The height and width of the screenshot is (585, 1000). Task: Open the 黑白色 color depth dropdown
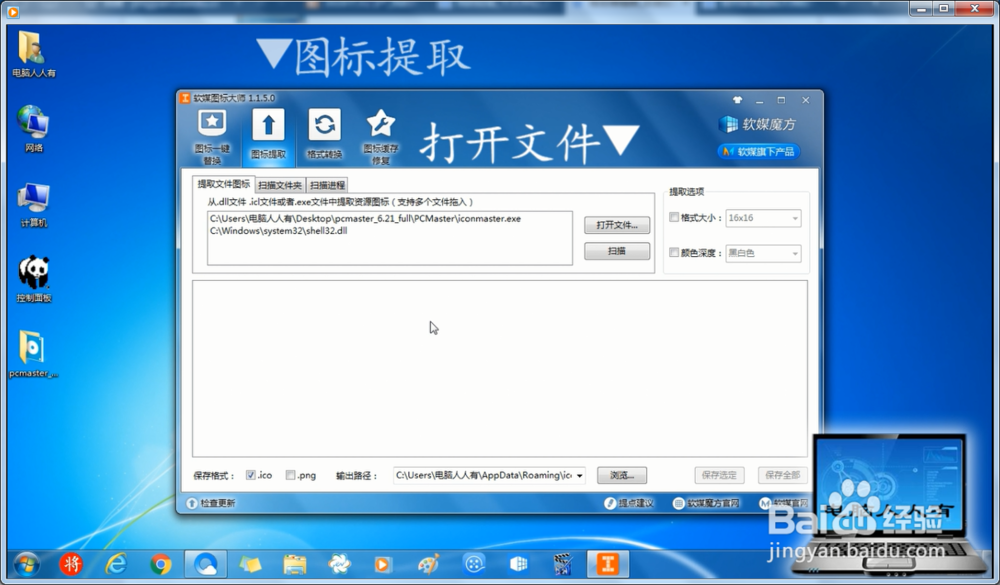[x=763, y=253]
